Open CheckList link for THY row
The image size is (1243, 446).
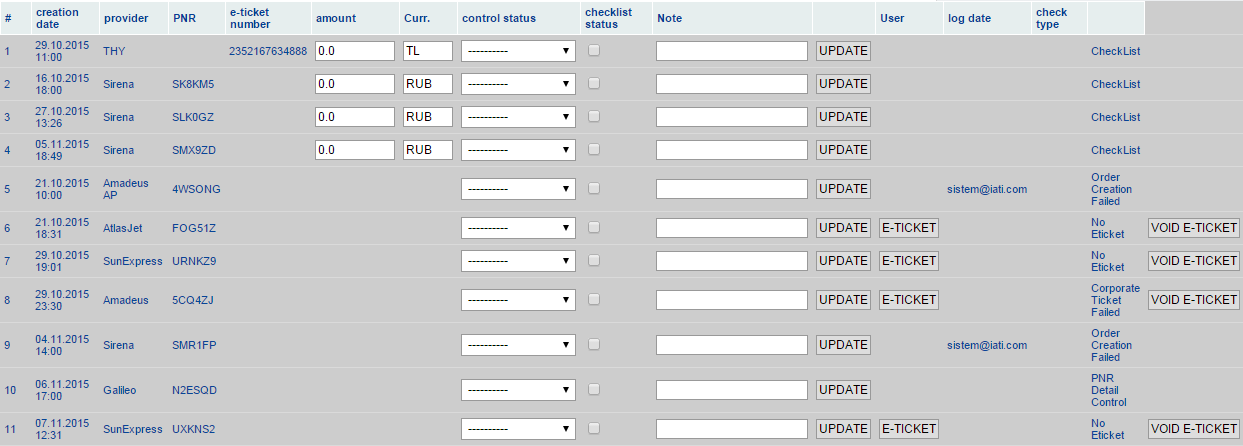(x=1116, y=51)
